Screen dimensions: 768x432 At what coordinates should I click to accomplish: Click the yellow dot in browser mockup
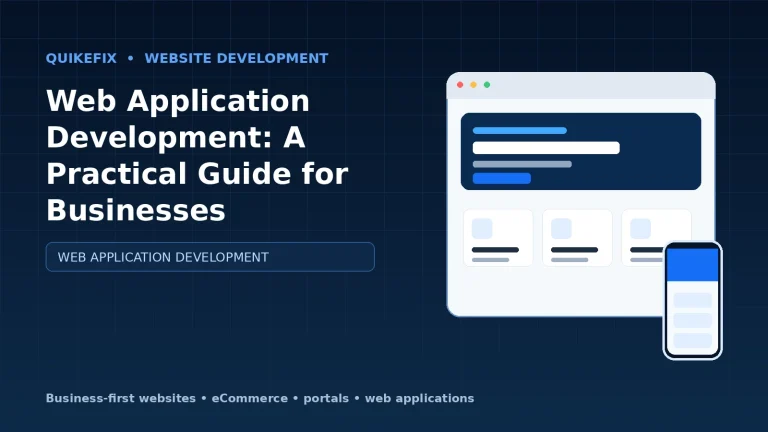(x=474, y=85)
